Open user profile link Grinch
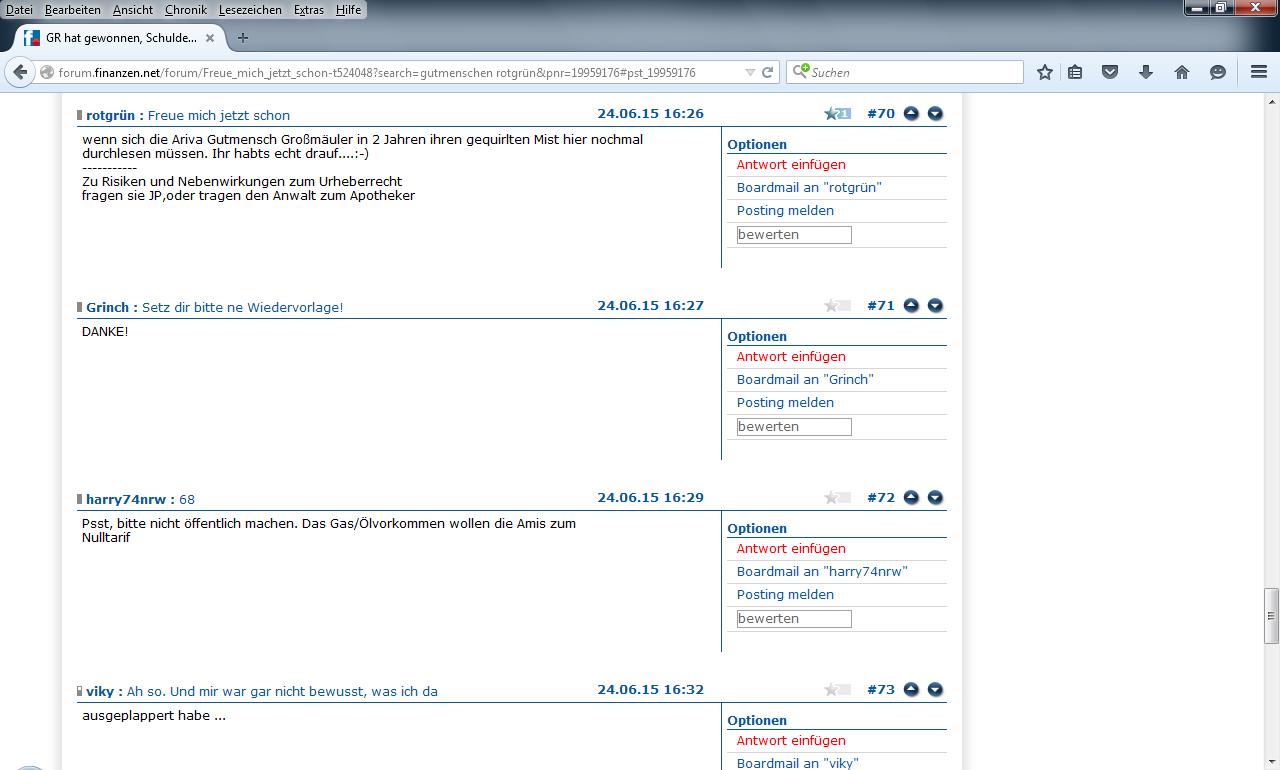This screenshot has width=1280, height=770. tap(107, 307)
